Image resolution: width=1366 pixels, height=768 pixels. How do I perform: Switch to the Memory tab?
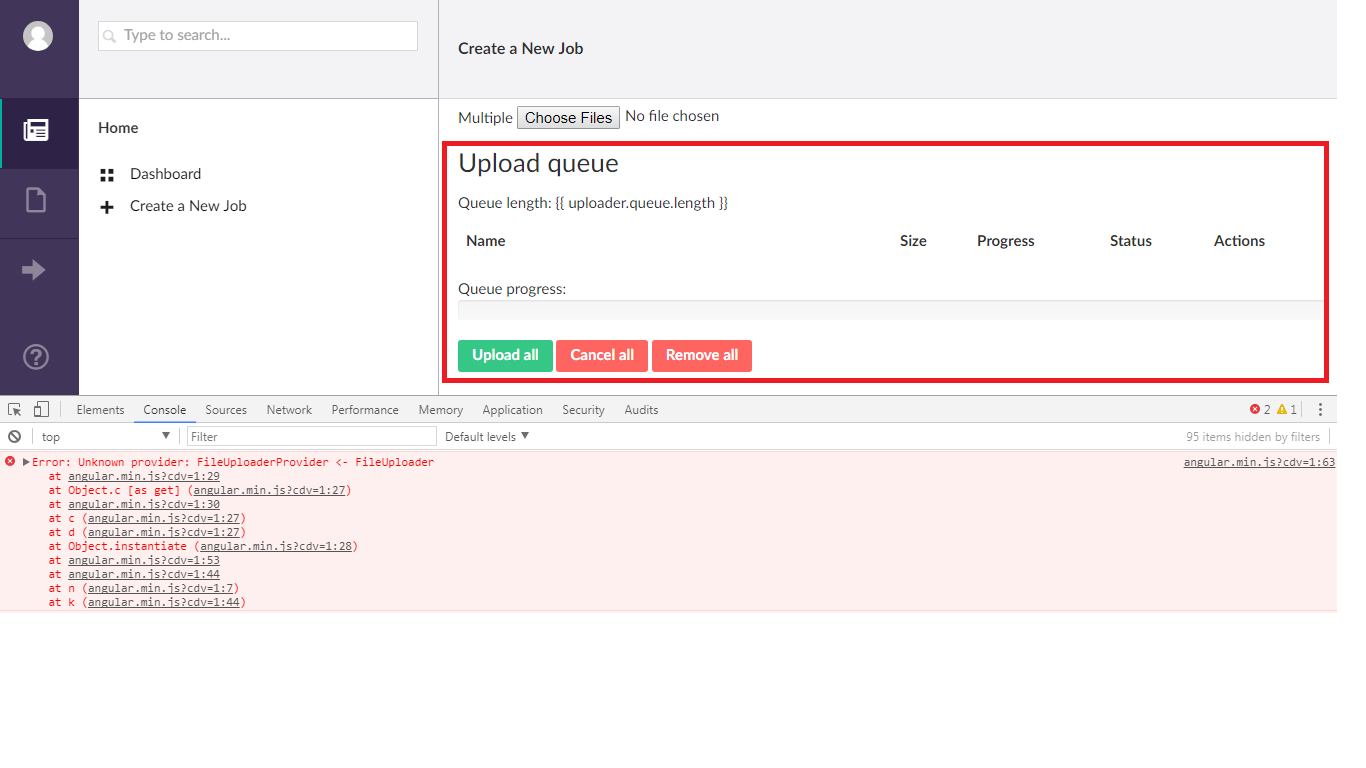pos(440,409)
